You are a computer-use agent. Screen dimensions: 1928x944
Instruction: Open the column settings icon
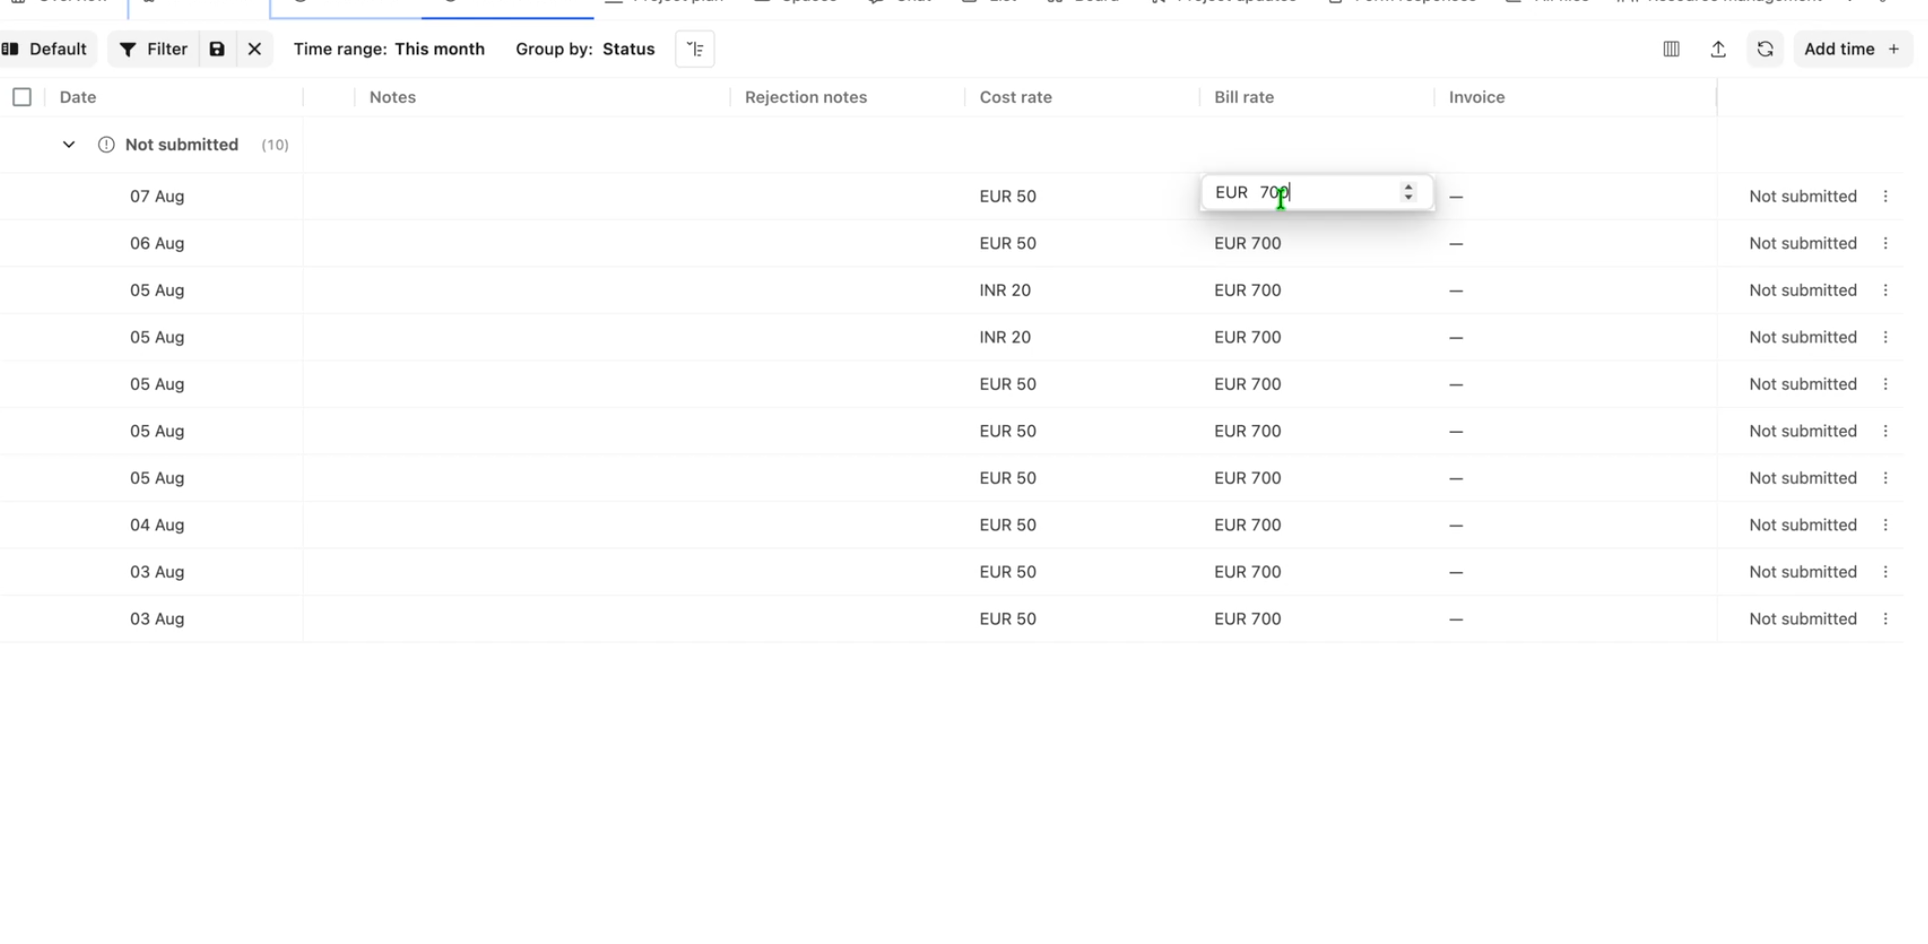point(1671,49)
